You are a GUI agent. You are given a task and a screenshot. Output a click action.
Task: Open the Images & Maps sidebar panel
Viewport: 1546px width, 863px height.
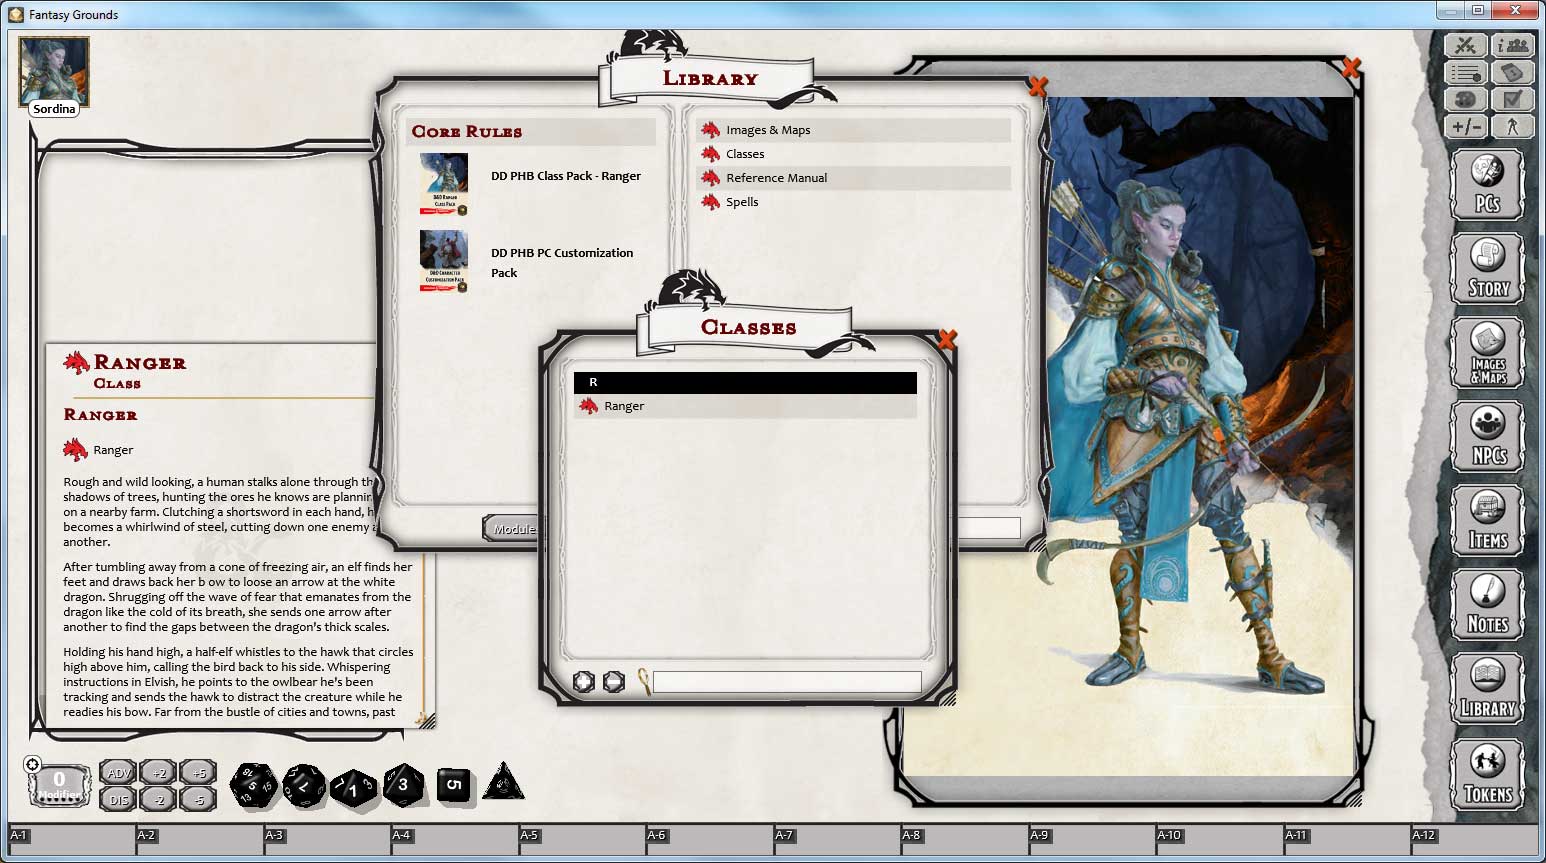[x=1488, y=352]
